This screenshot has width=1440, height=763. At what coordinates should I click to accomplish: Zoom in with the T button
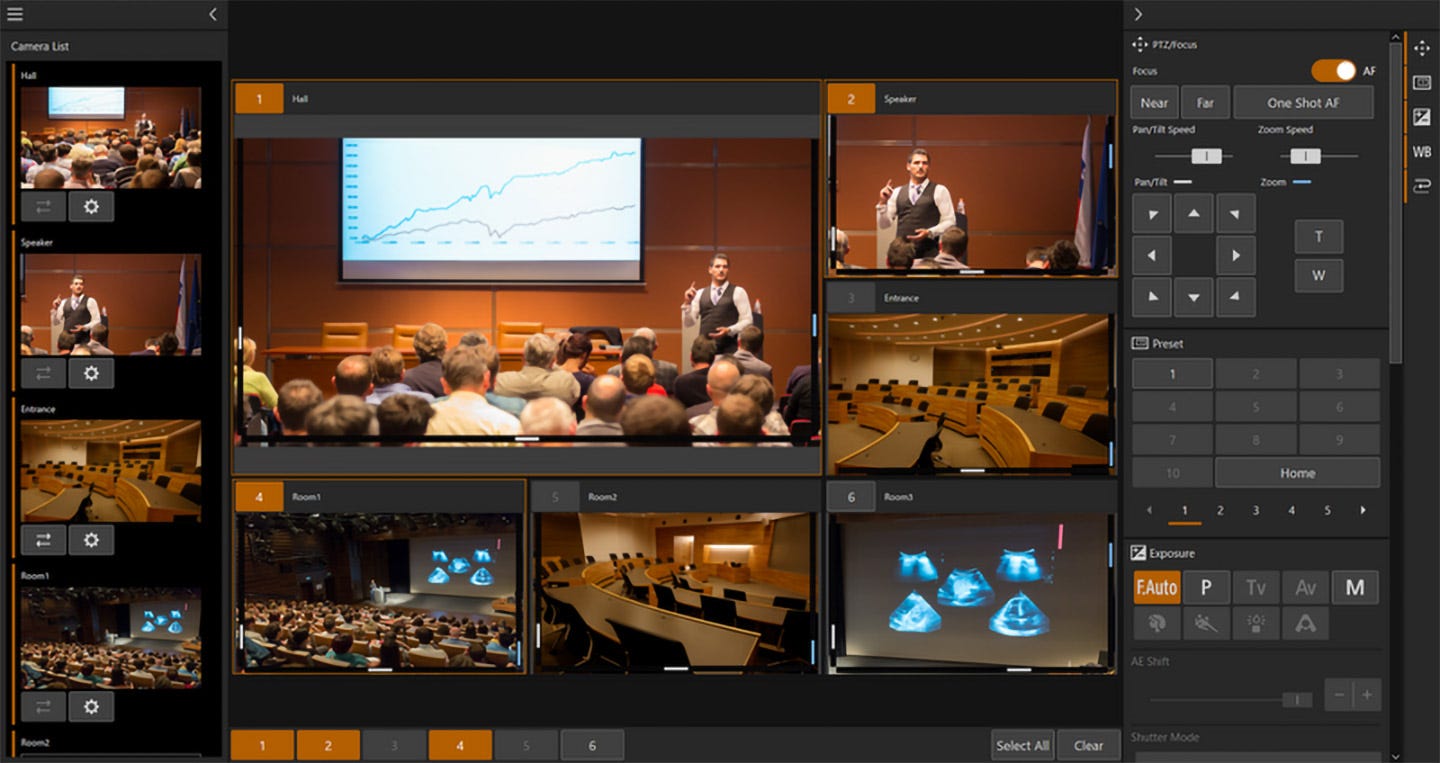(1319, 237)
